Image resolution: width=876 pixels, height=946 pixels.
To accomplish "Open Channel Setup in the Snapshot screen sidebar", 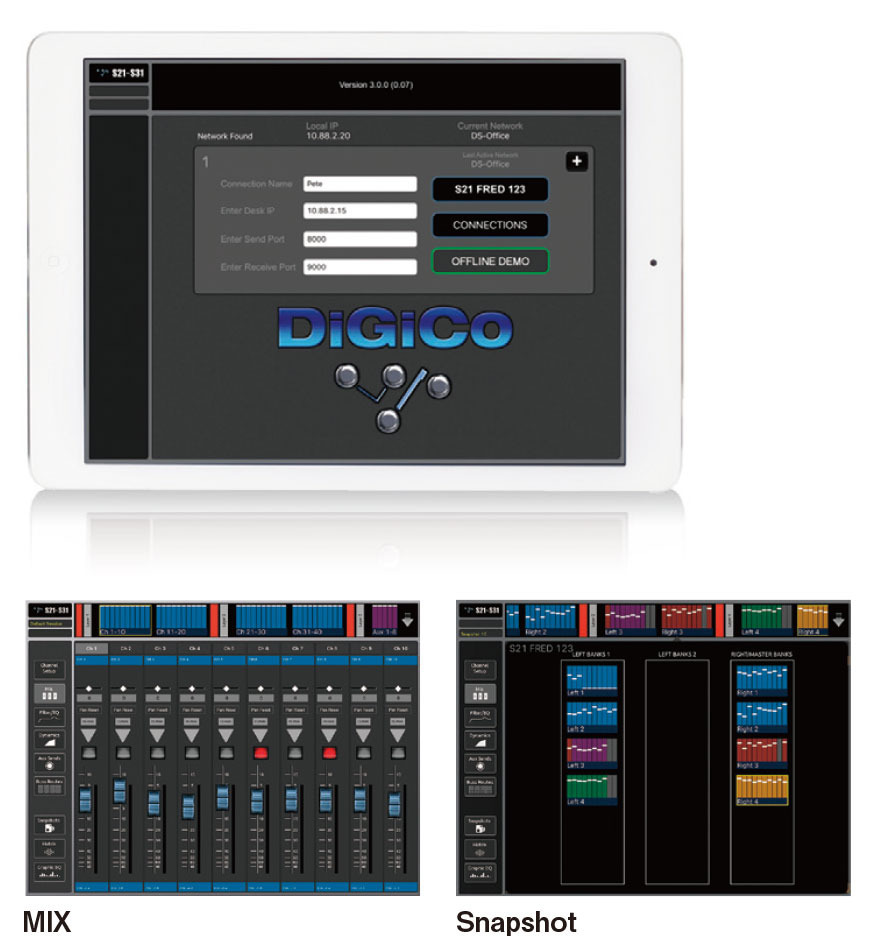I will (480, 670).
